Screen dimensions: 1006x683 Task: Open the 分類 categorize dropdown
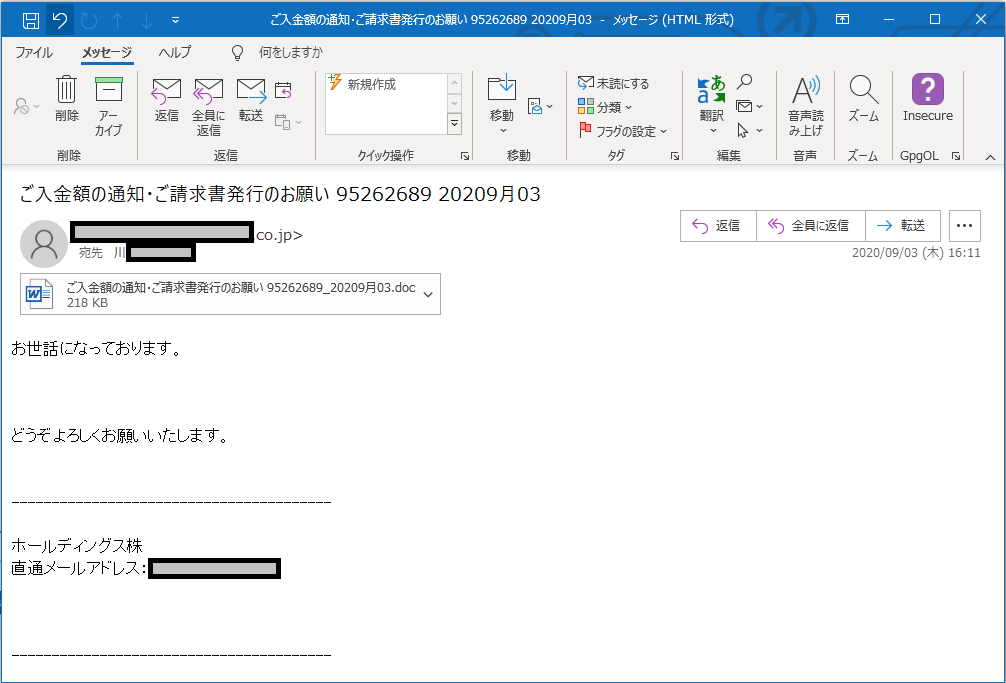[605, 107]
